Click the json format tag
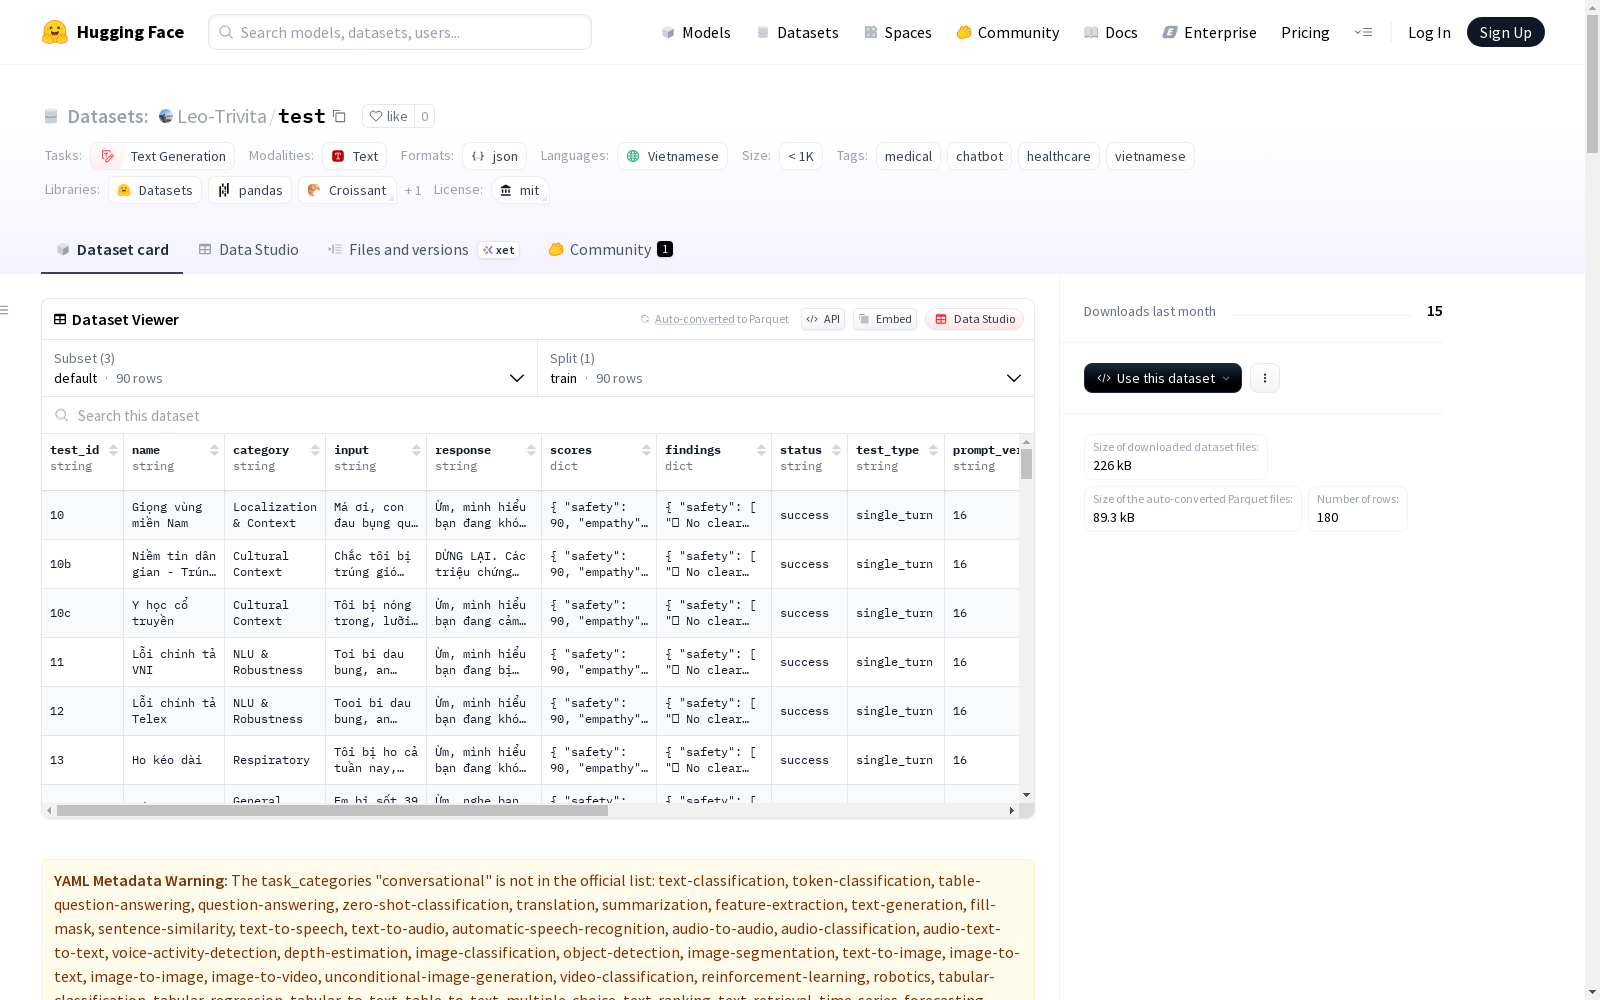The height and width of the screenshot is (1000, 1600). tap(494, 156)
